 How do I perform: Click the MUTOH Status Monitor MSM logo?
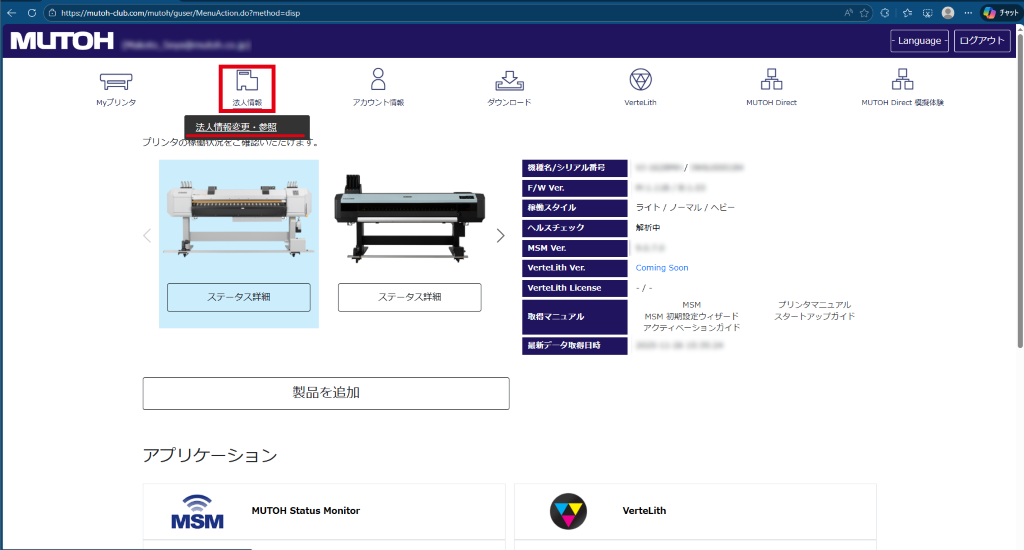197,511
